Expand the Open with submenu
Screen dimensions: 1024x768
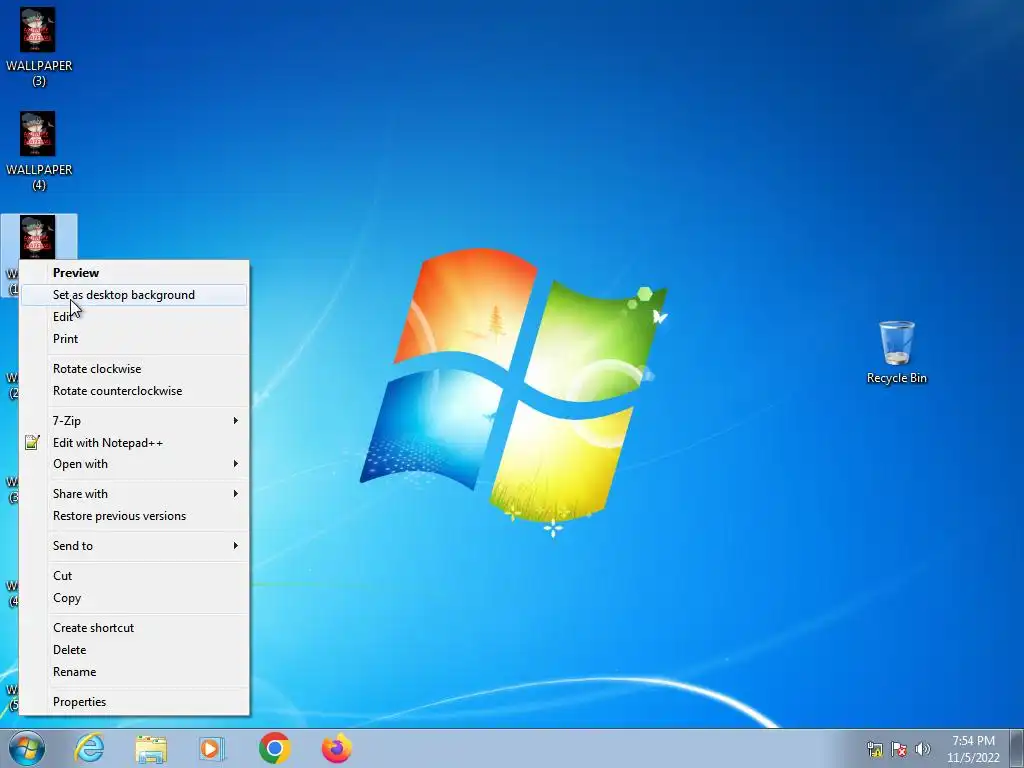(135, 464)
